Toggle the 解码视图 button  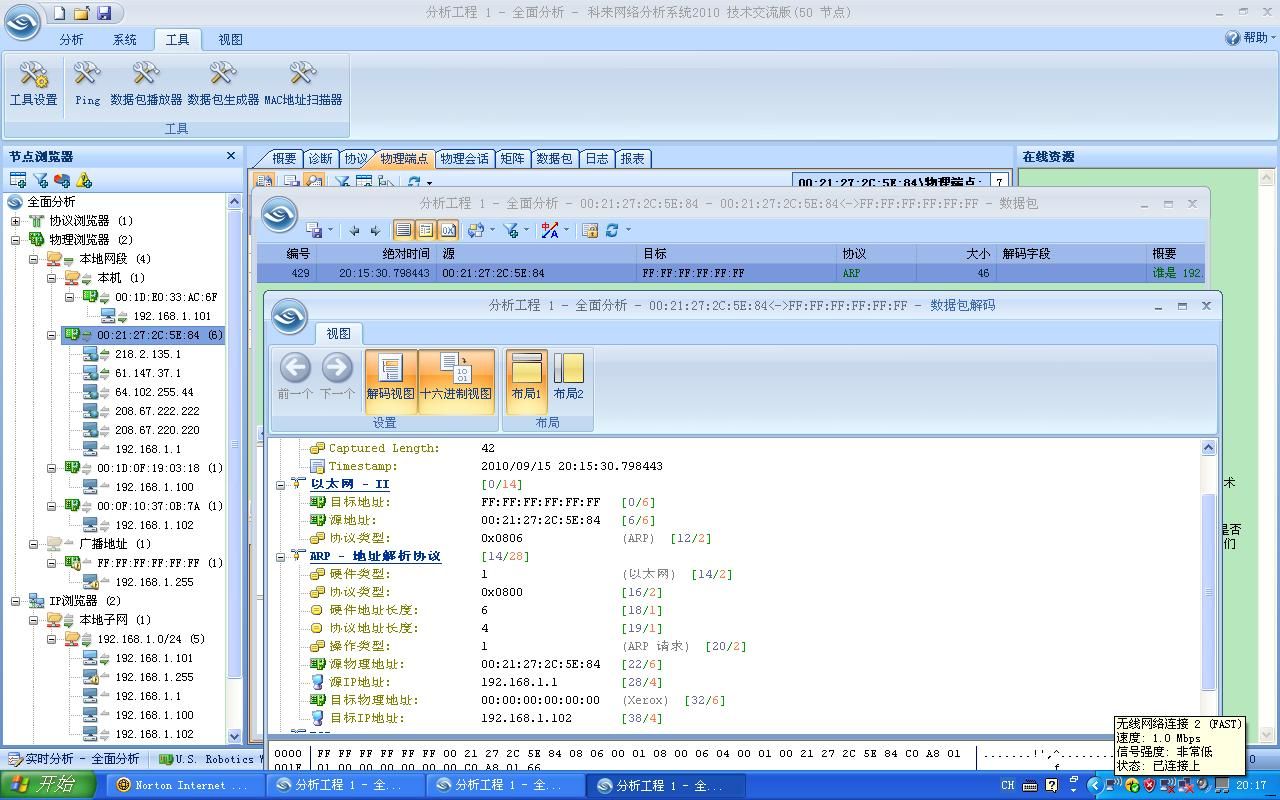pyautogui.click(x=390, y=377)
